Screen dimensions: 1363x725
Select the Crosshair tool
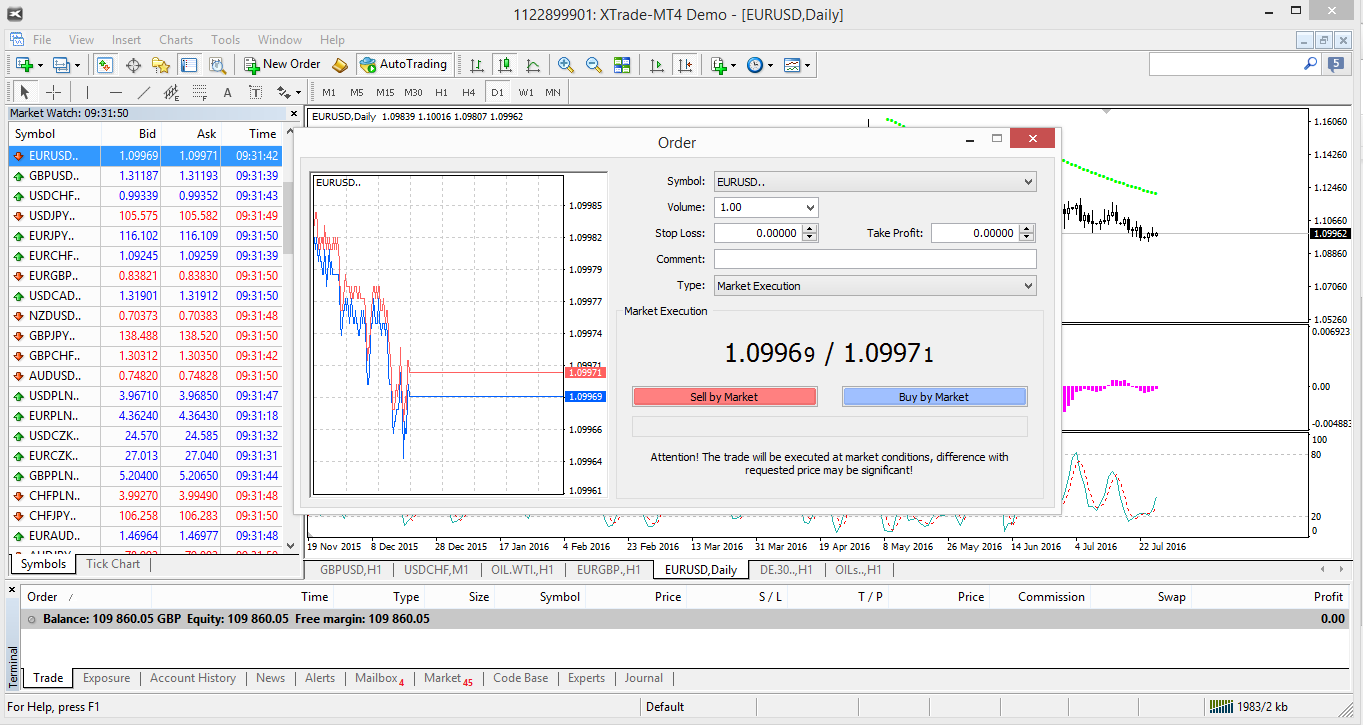54,93
